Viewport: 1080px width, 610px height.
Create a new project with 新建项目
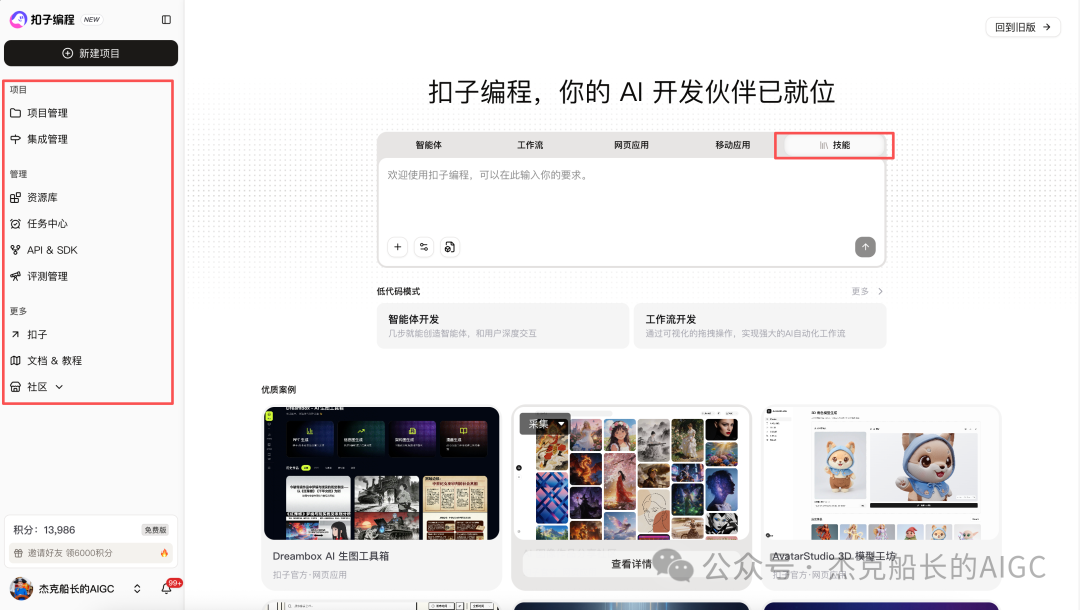[x=91, y=53]
